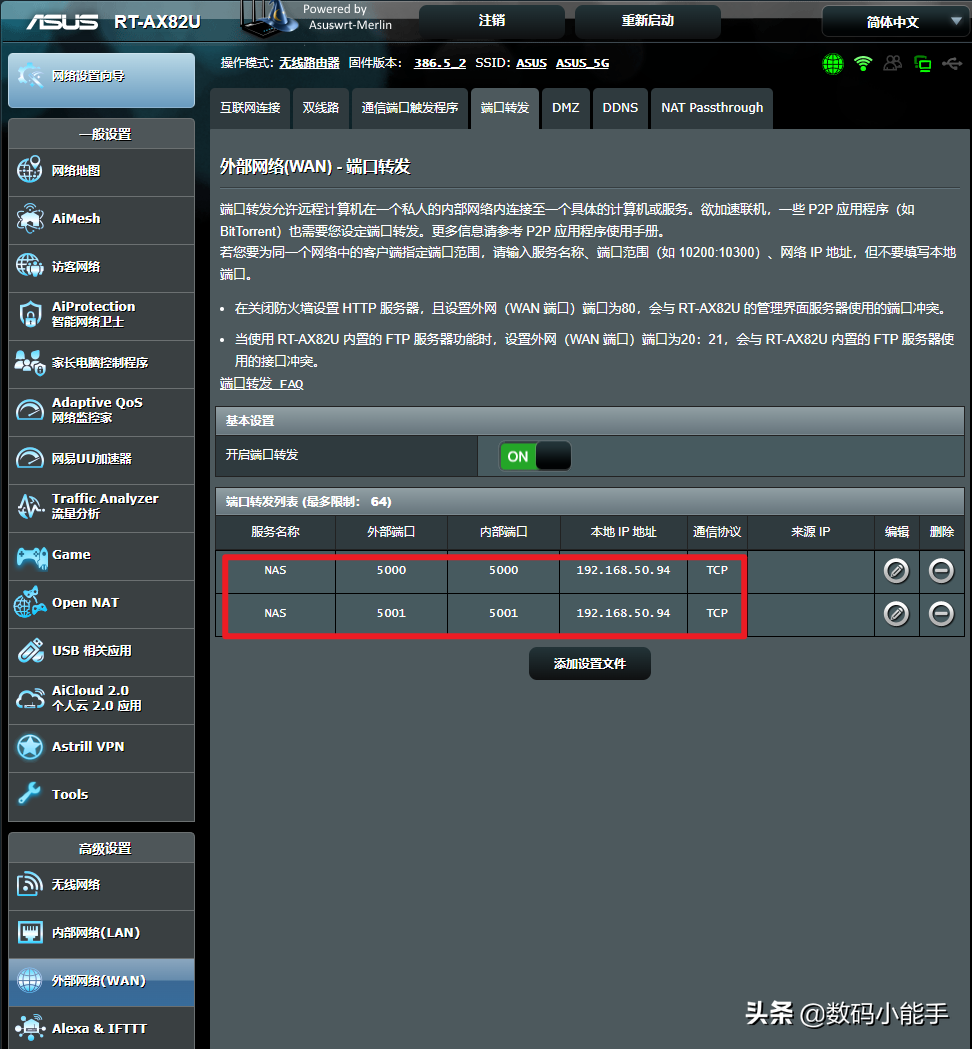Click the ASUS RT-AX82U logo
The width and height of the screenshot is (972, 1049).
tap(114, 22)
